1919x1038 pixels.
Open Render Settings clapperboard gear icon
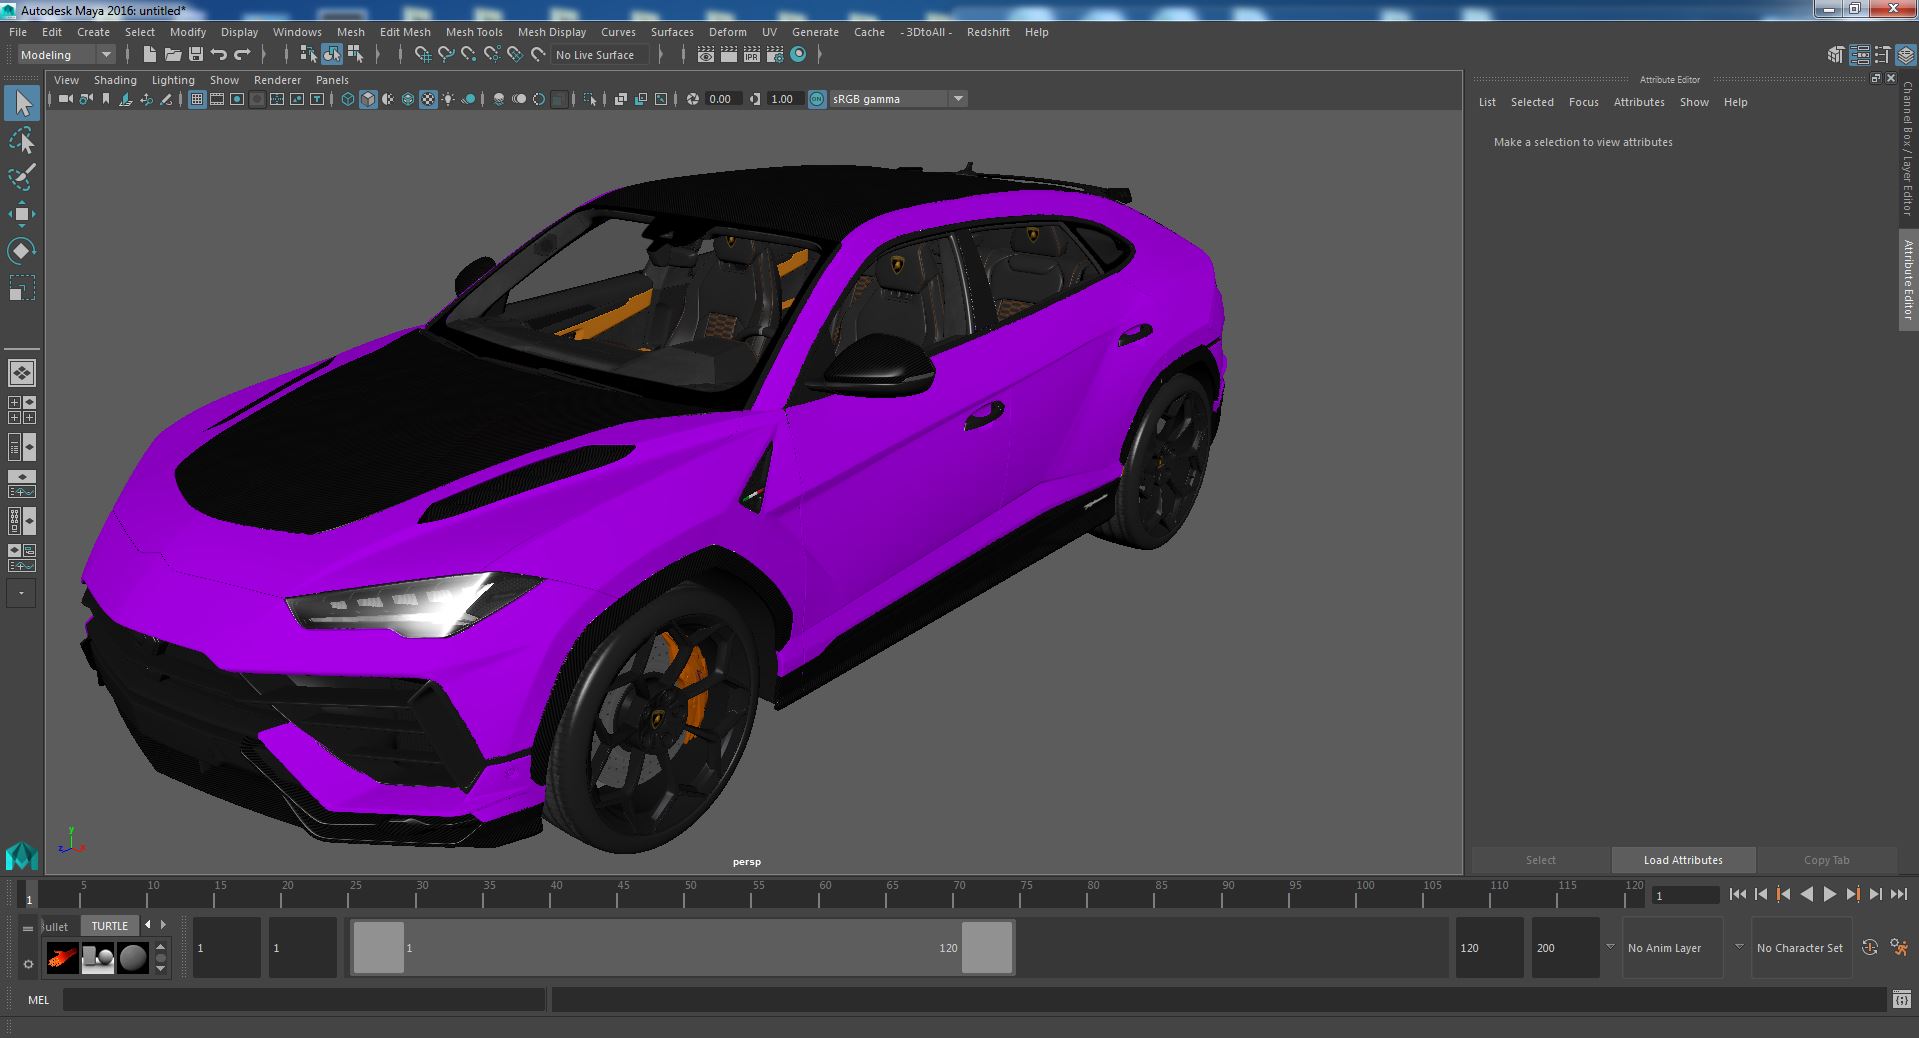point(775,55)
